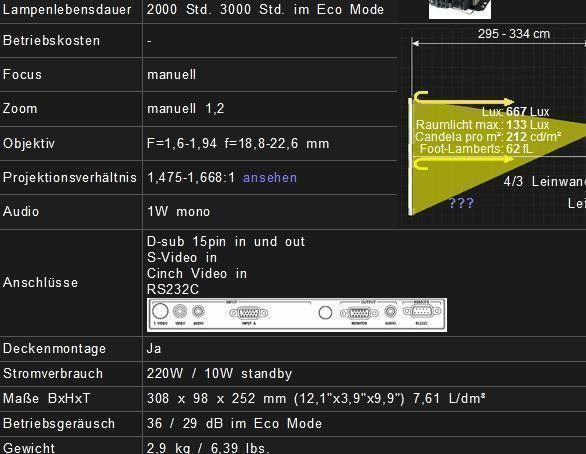
Task: Click the 'Stromverbrauch' label
Action: (x=53, y=374)
